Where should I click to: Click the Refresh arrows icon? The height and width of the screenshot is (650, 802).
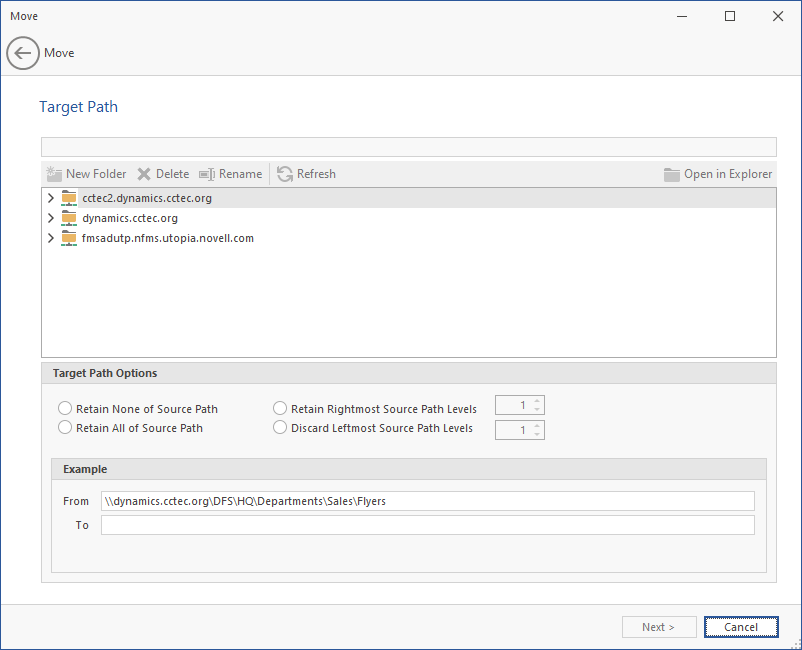click(285, 174)
